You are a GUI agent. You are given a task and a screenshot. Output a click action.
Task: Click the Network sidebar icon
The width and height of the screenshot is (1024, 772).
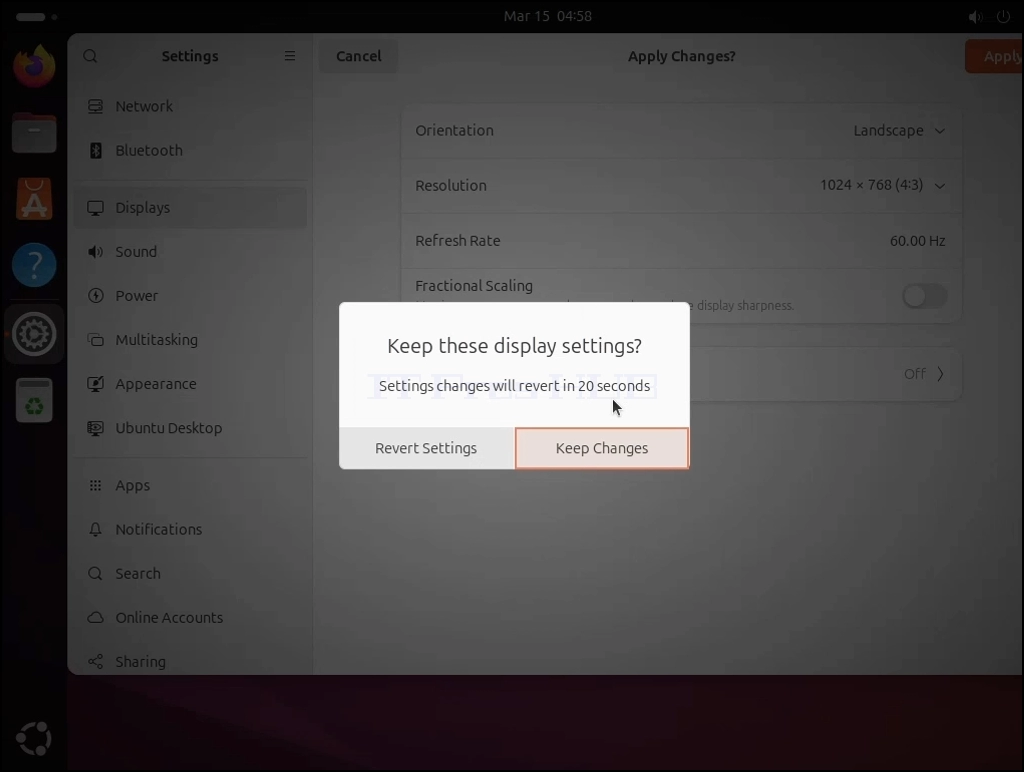pos(95,106)
